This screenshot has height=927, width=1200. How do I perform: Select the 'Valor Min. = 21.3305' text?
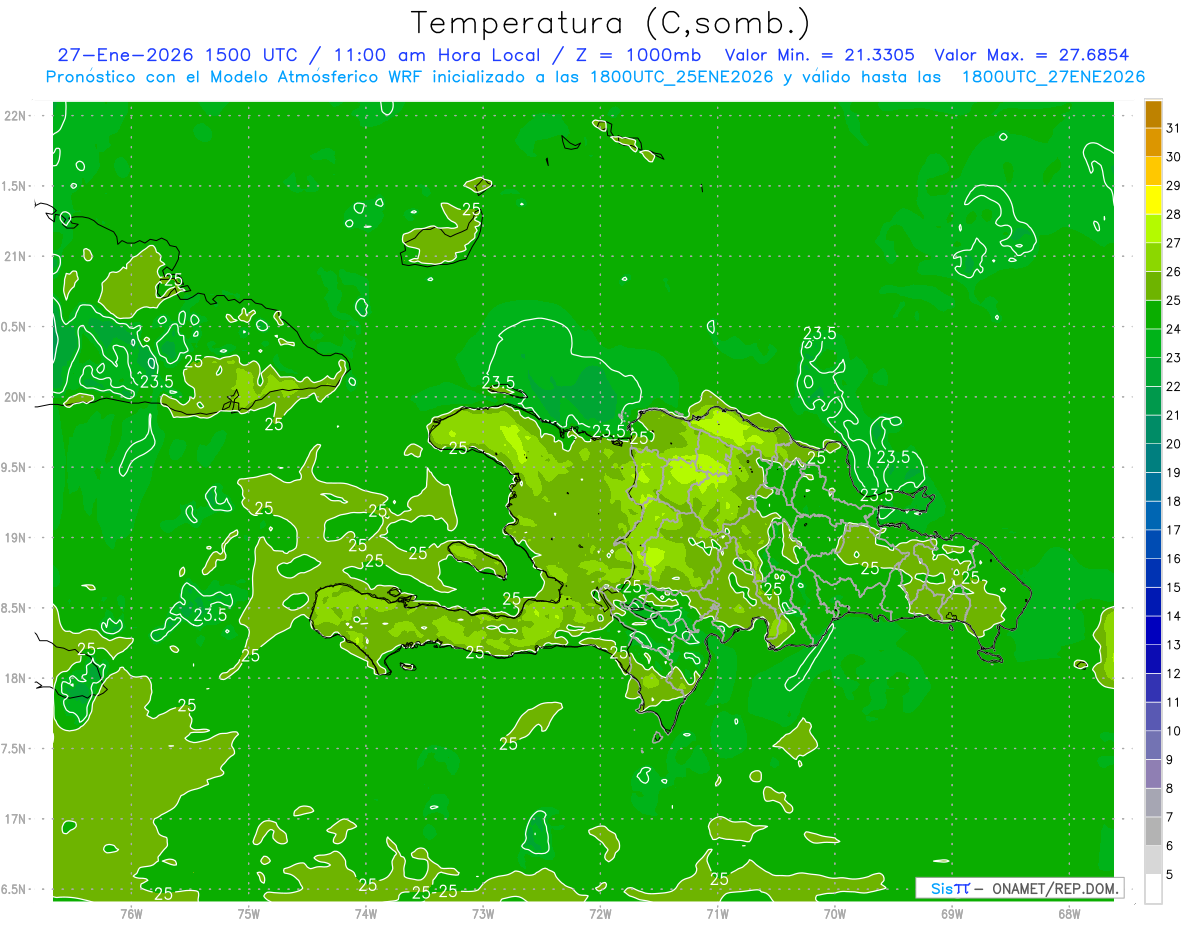[819, 55]
